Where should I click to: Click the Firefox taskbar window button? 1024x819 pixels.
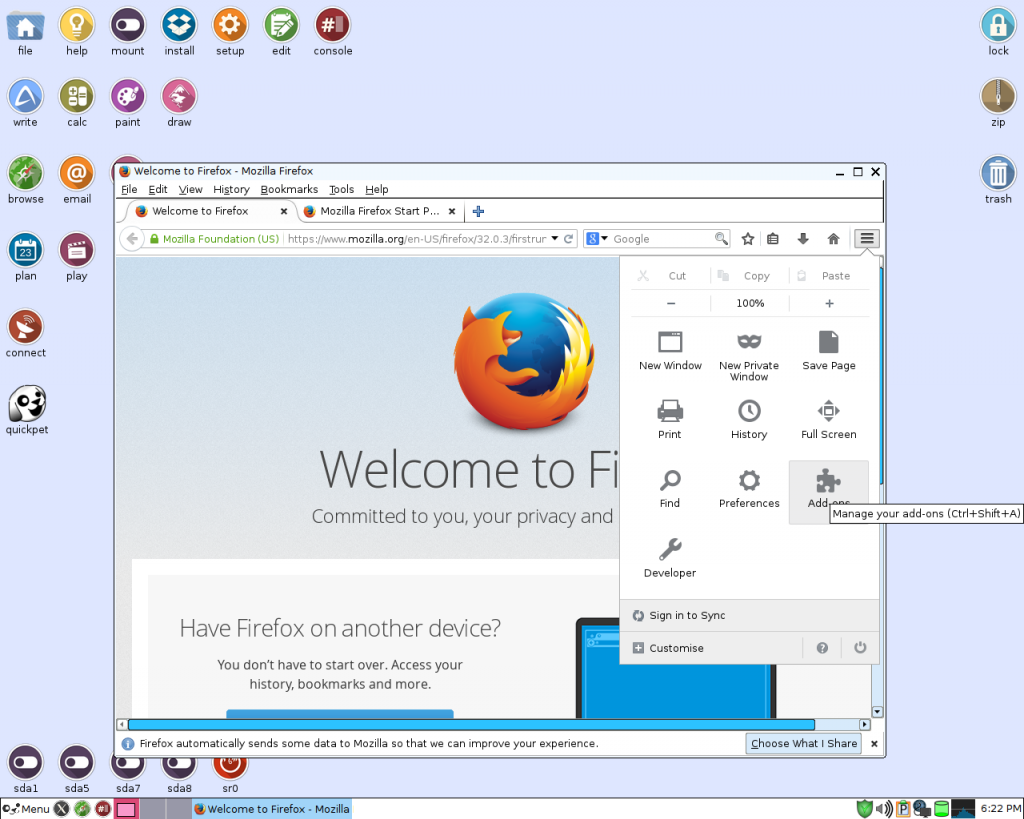click(272, 809)
